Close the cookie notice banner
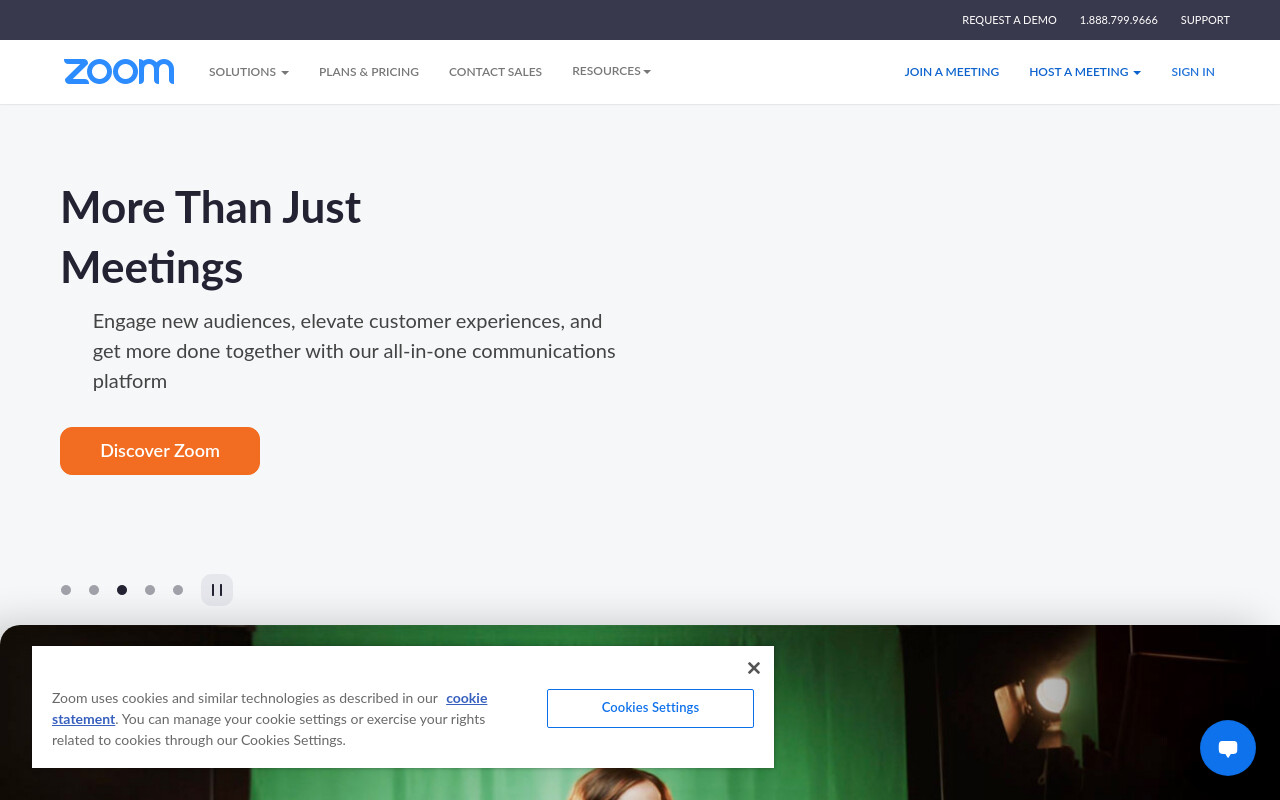 click(754, 668)
